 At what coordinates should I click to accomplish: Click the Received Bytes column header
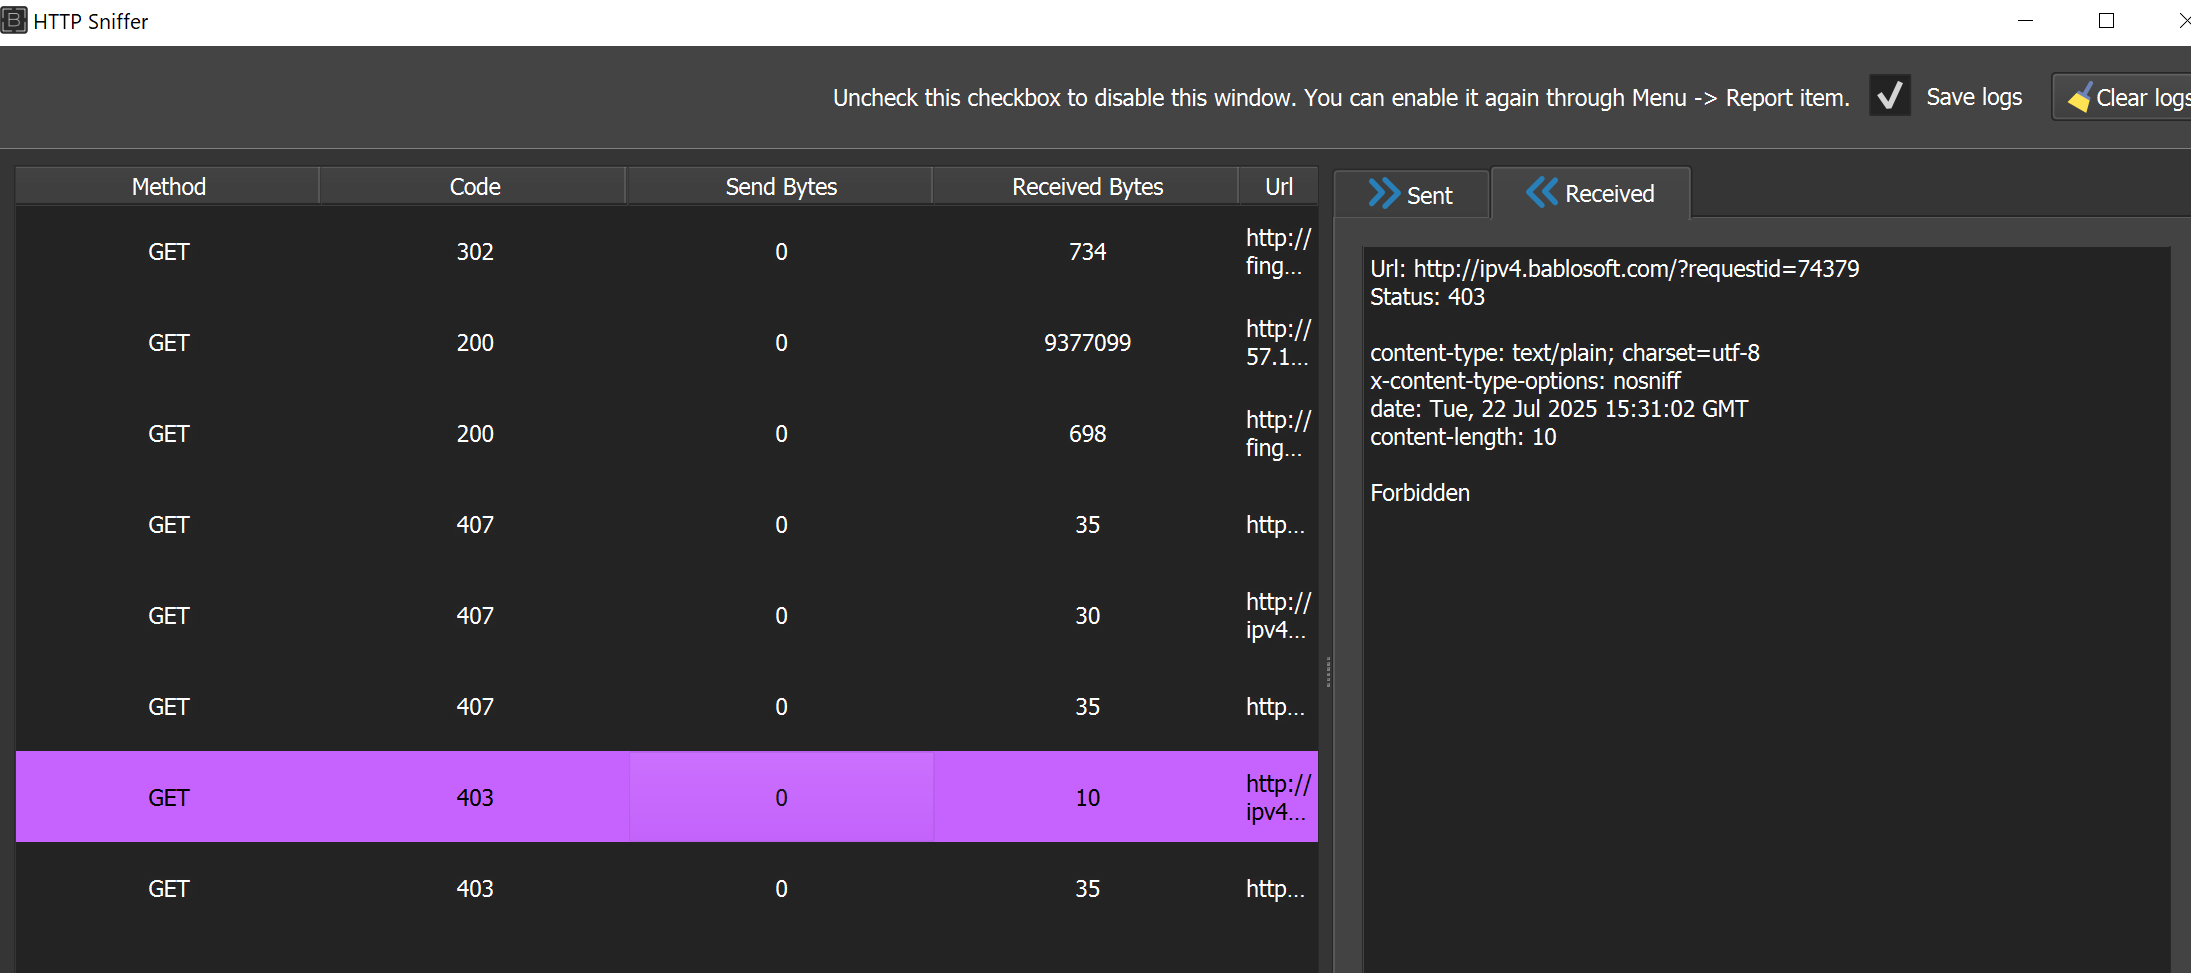(1086, 187)
